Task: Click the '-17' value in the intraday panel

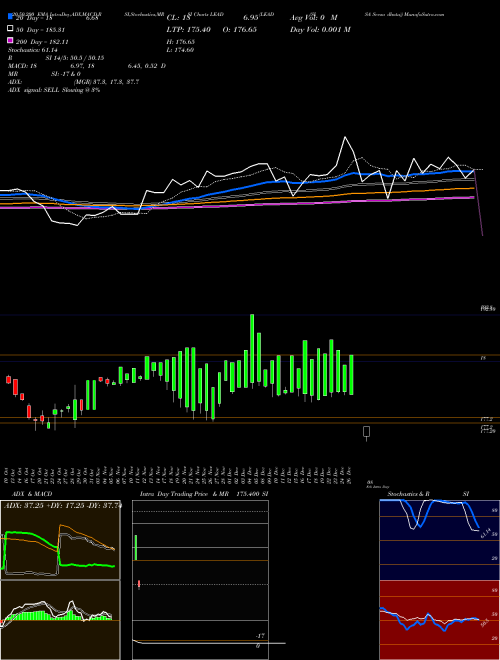Action: 260,636
